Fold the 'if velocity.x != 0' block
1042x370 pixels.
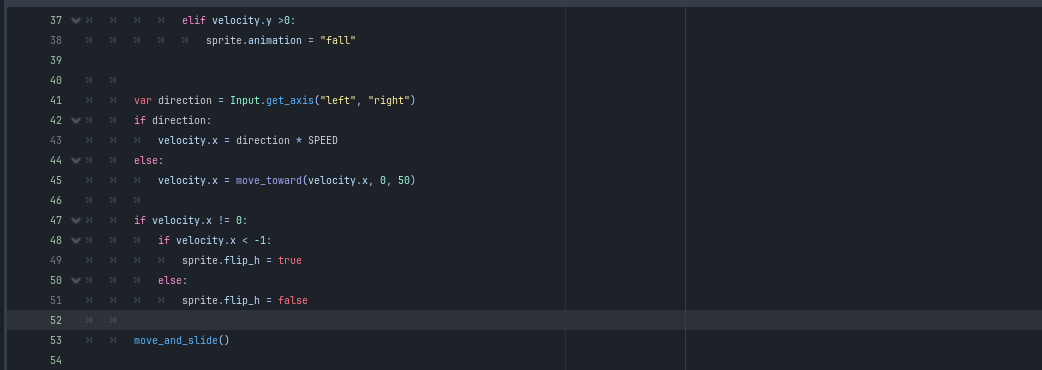76,220
